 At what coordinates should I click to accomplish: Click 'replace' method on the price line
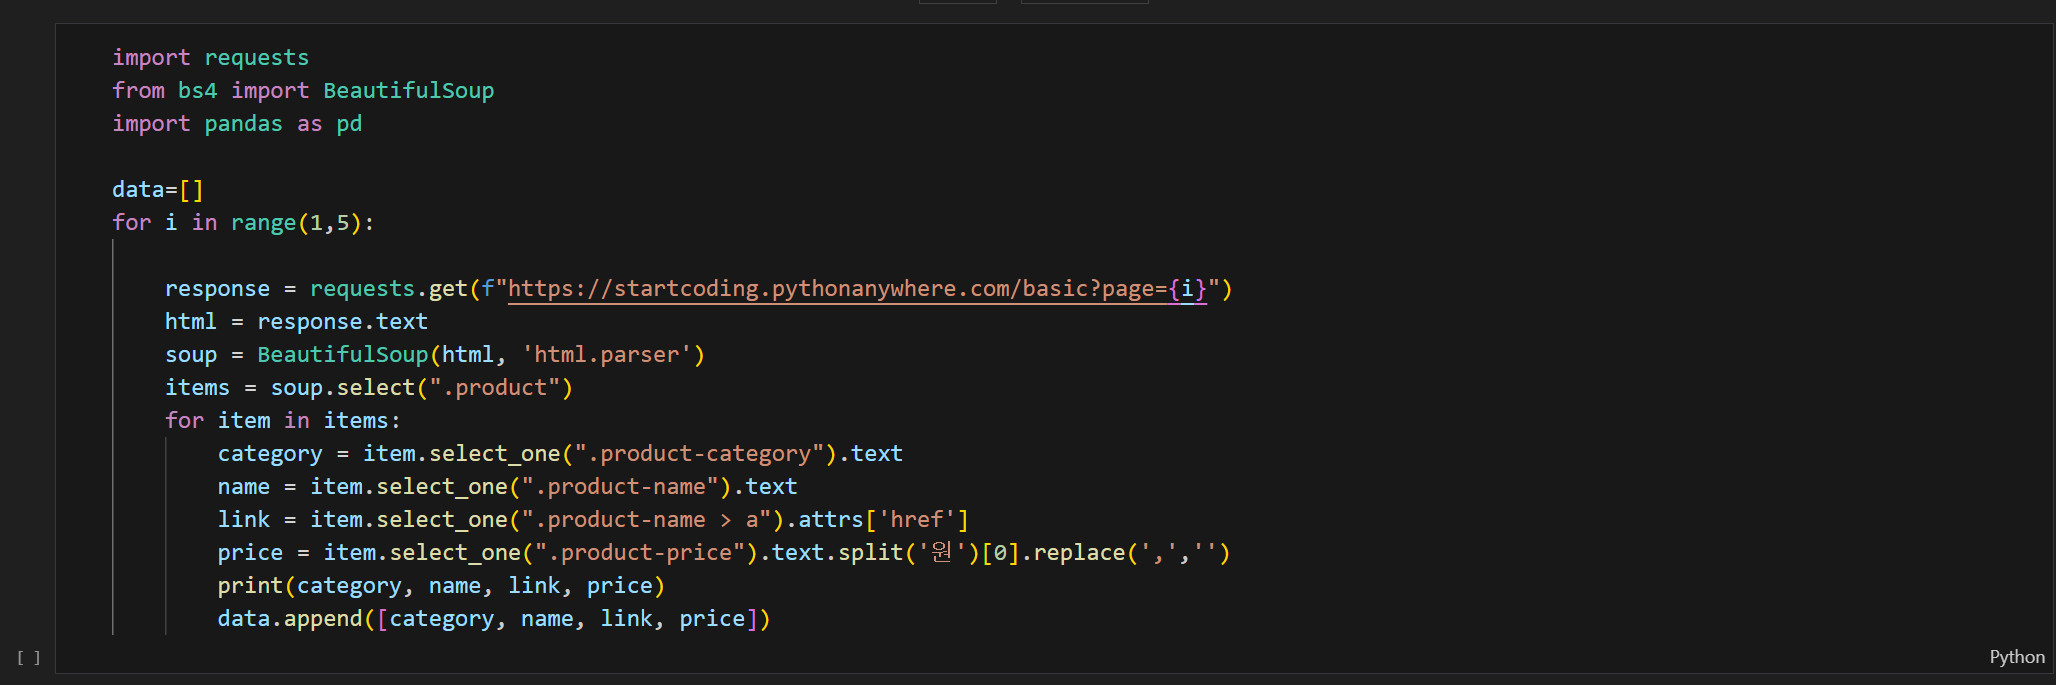click(1079, 553)
